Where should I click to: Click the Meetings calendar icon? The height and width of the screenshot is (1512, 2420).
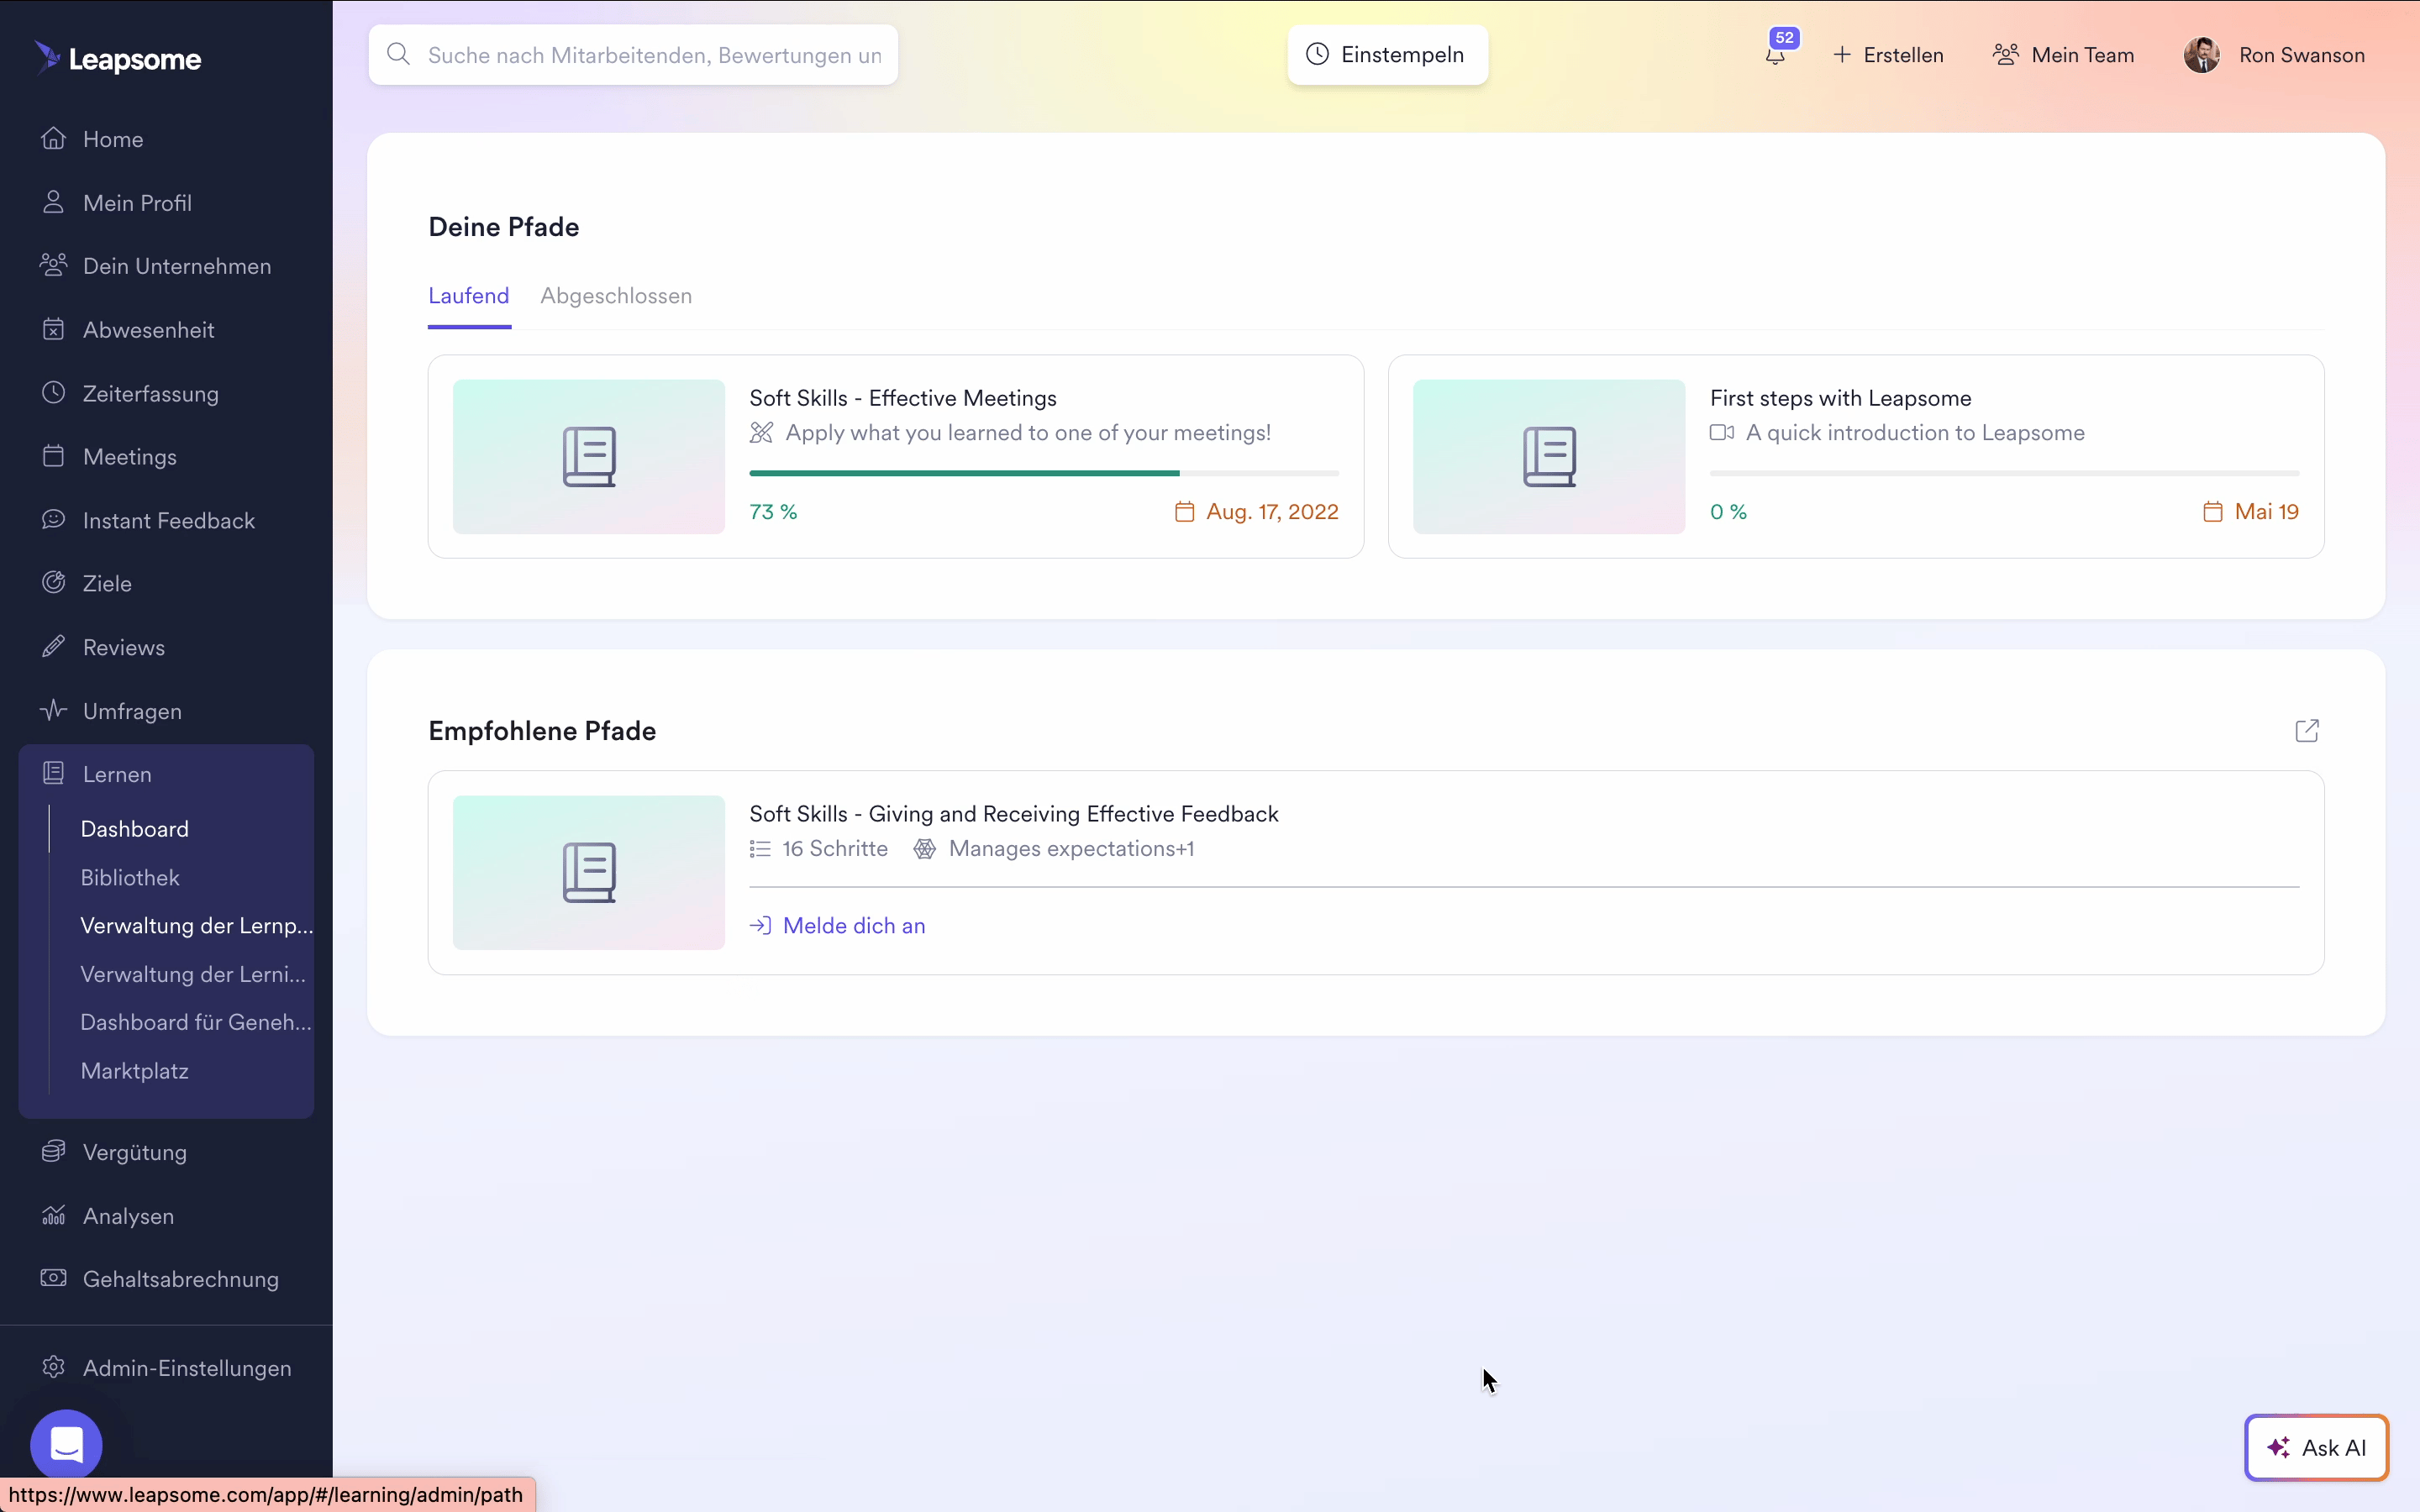point(53,456)
